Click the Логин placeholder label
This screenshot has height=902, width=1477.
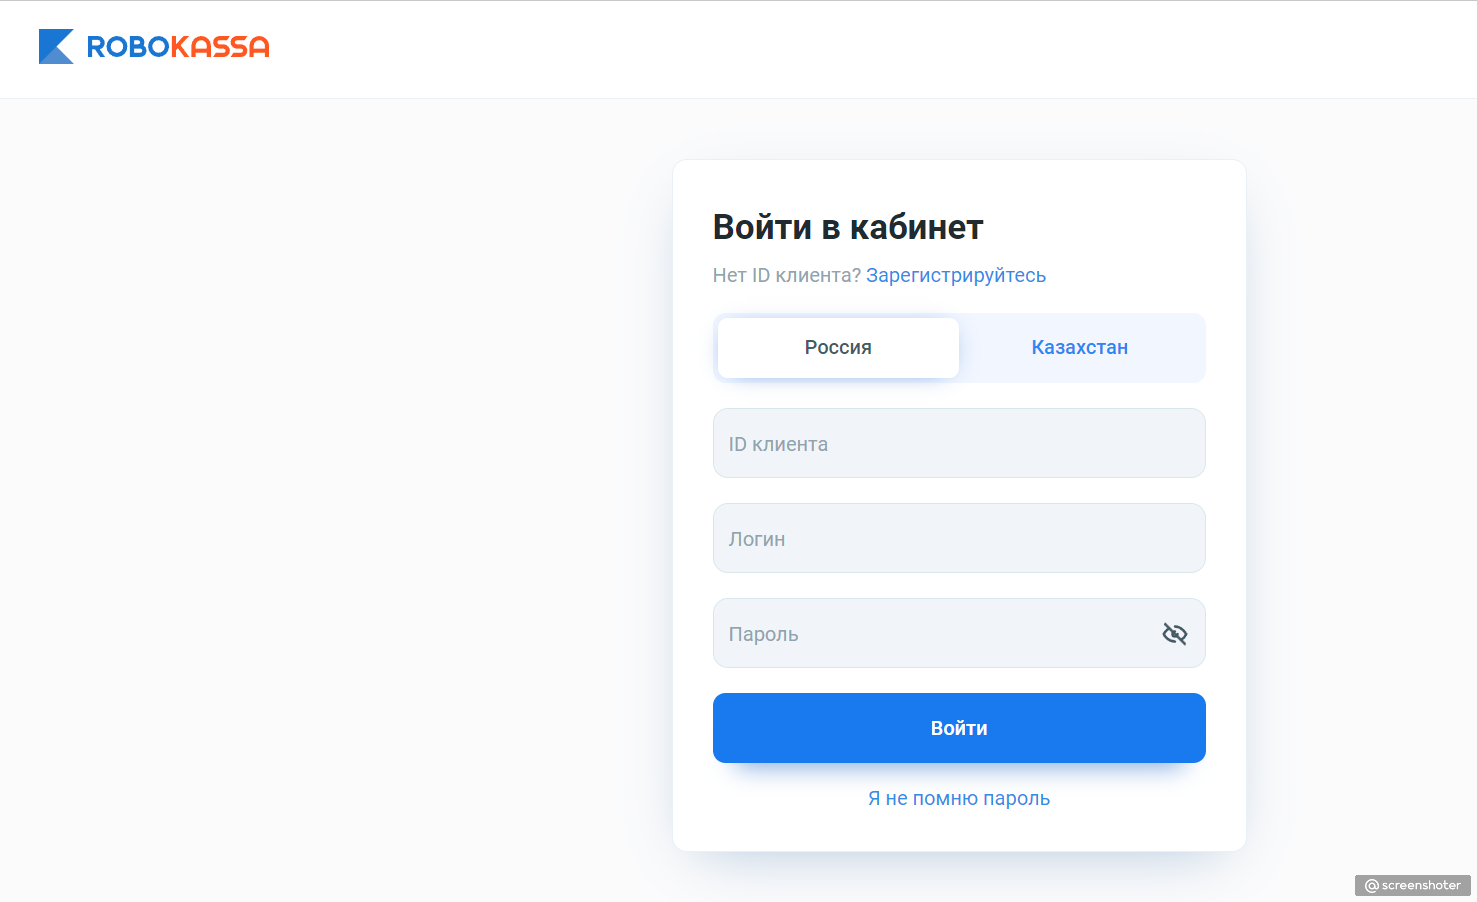point(757,539)
